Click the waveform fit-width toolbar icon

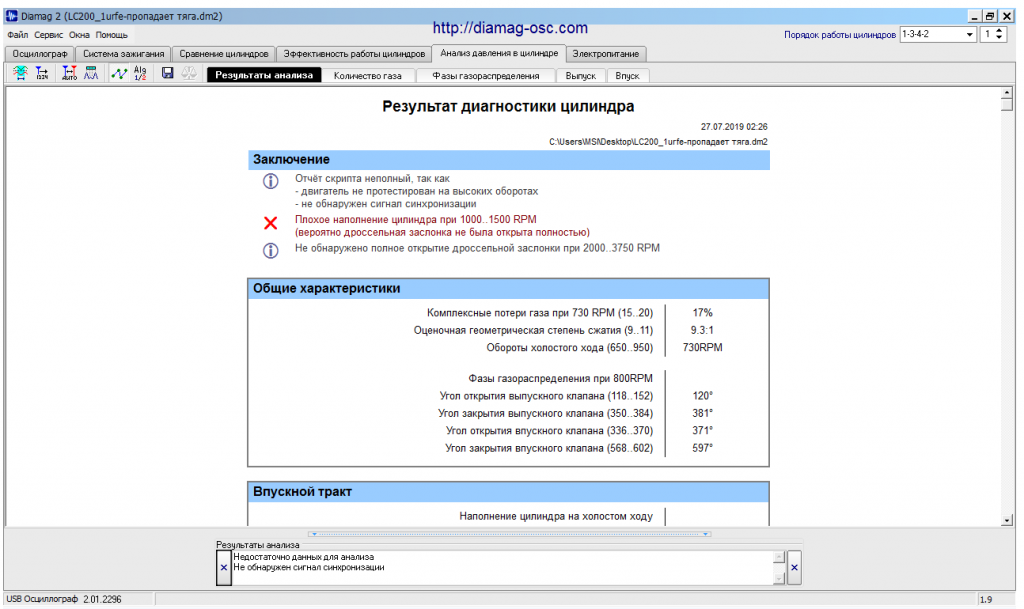pos(20,73)
